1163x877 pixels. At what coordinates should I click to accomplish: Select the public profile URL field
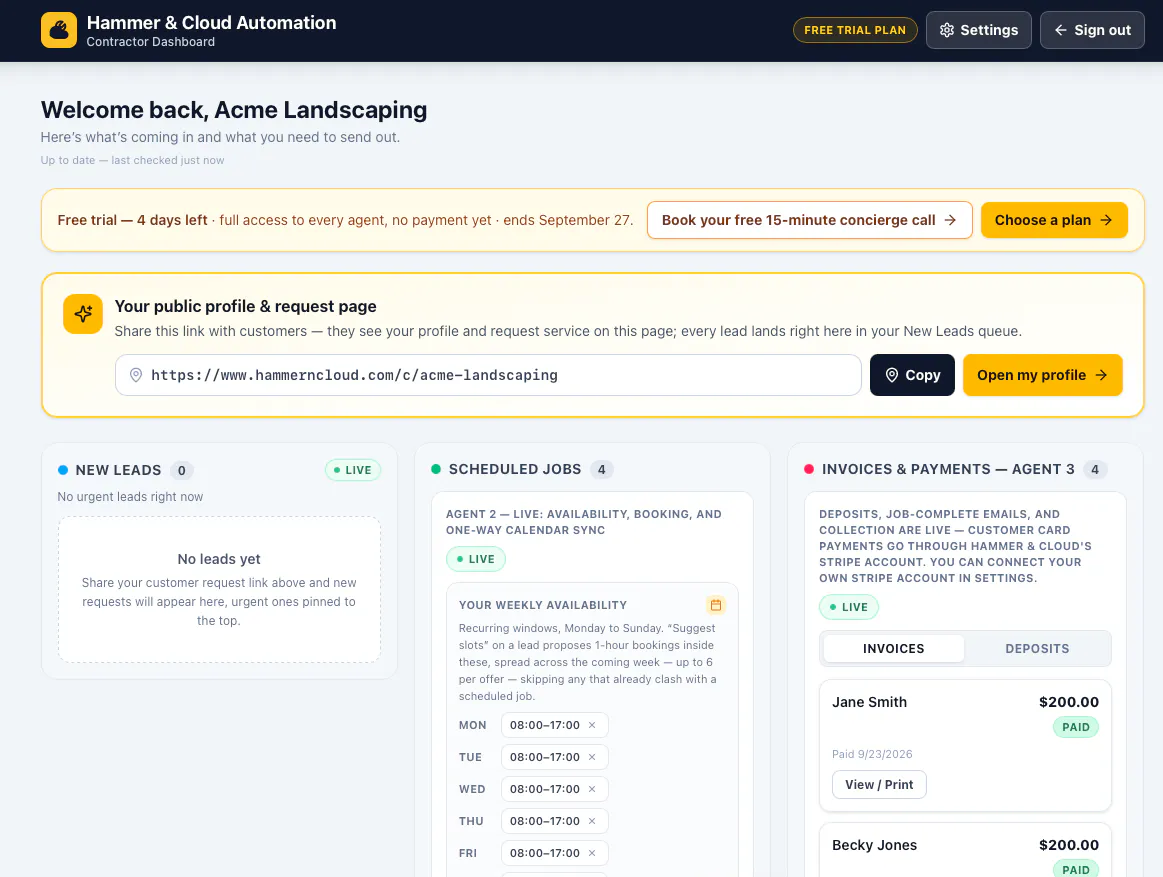(x=488, y=375)
